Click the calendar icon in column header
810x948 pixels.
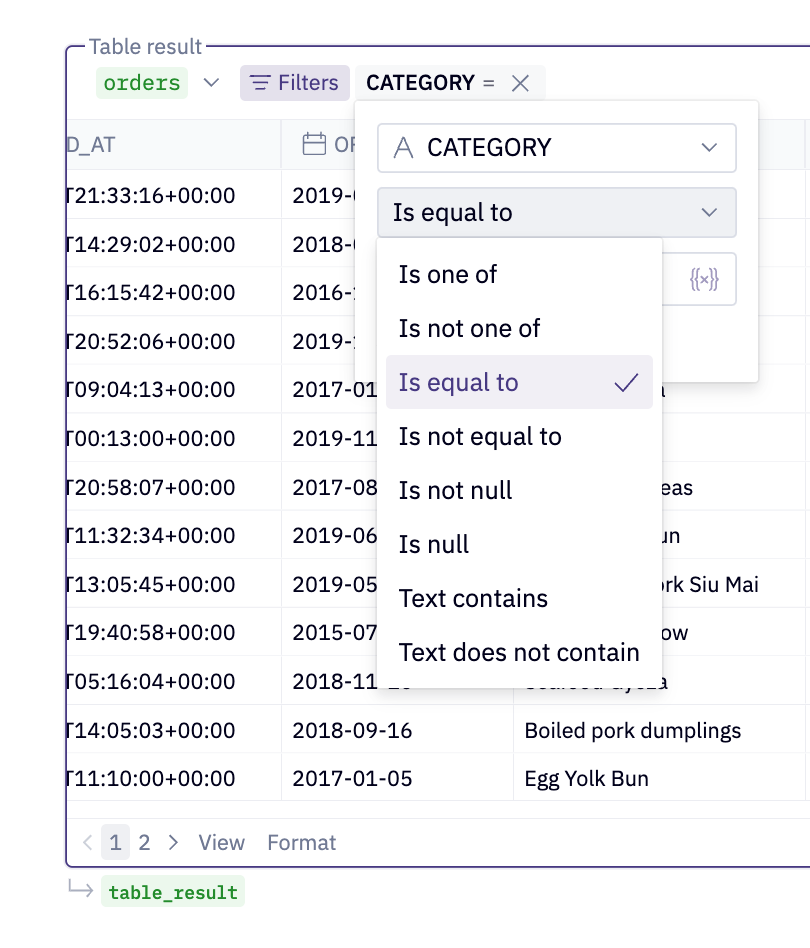(x=314, y=145)
